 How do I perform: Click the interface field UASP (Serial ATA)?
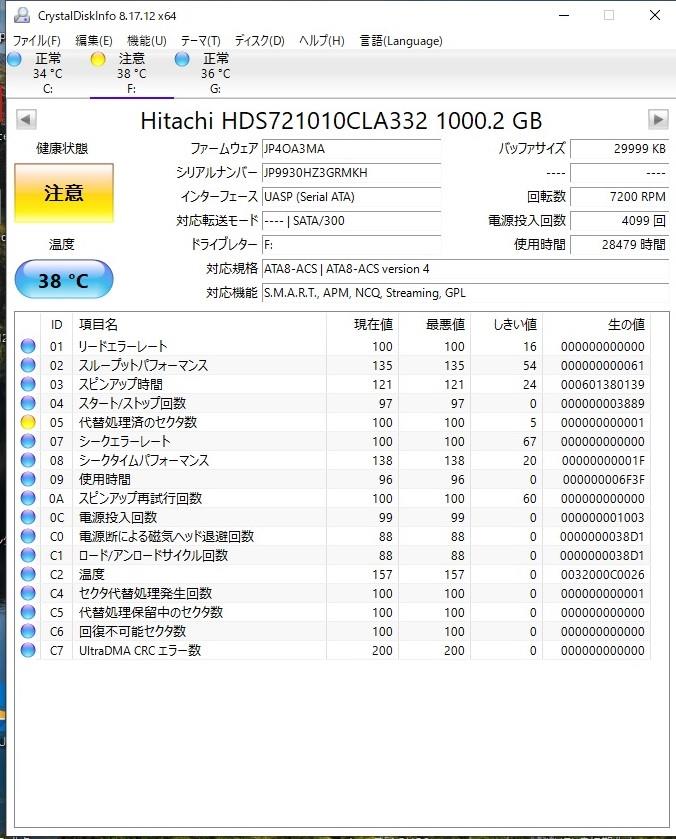[351, 197]
